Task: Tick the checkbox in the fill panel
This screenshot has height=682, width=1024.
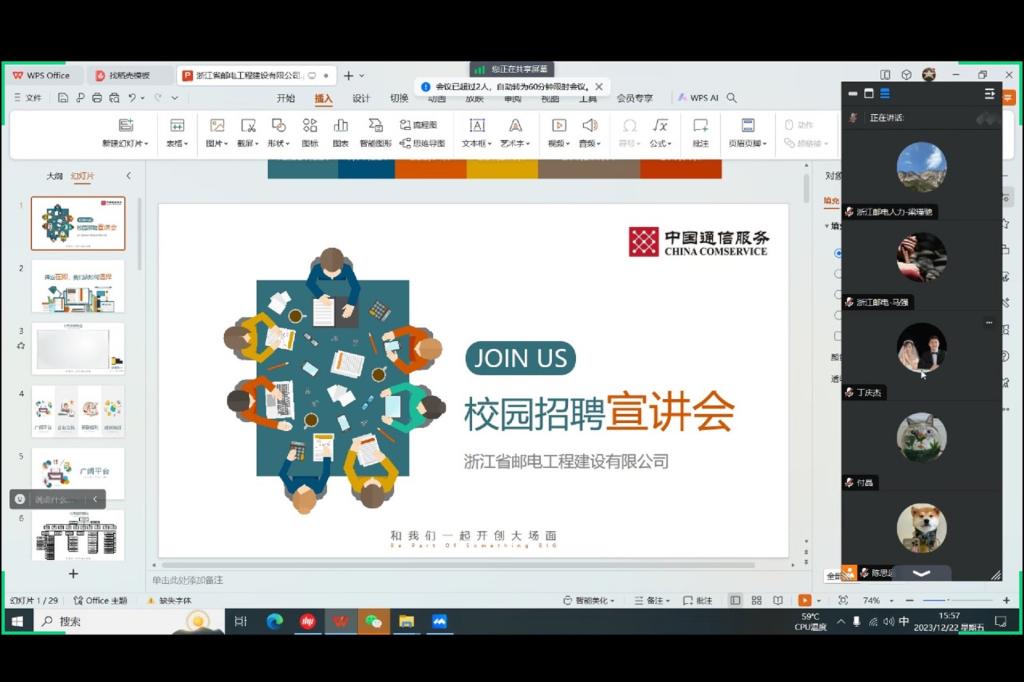Action: [838, 336]
